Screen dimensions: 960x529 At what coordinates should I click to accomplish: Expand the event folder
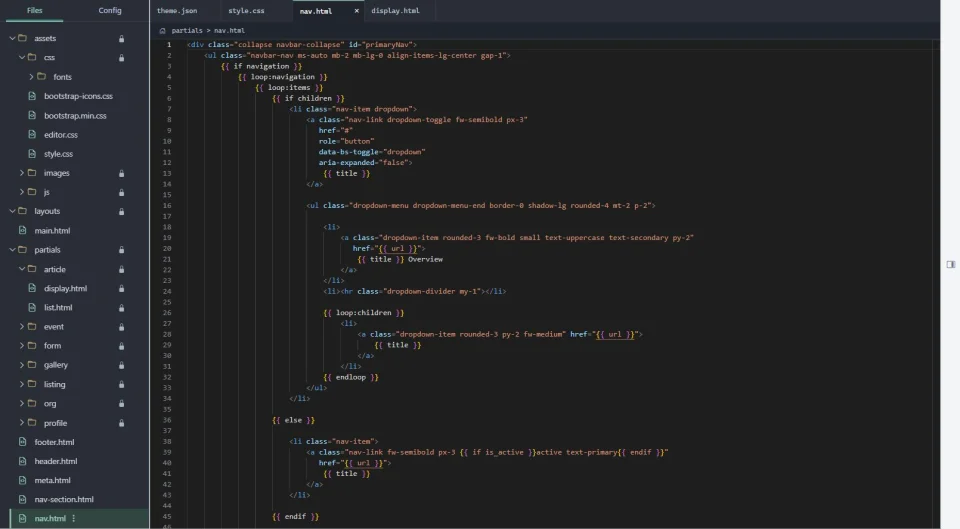tap(22, 326)
